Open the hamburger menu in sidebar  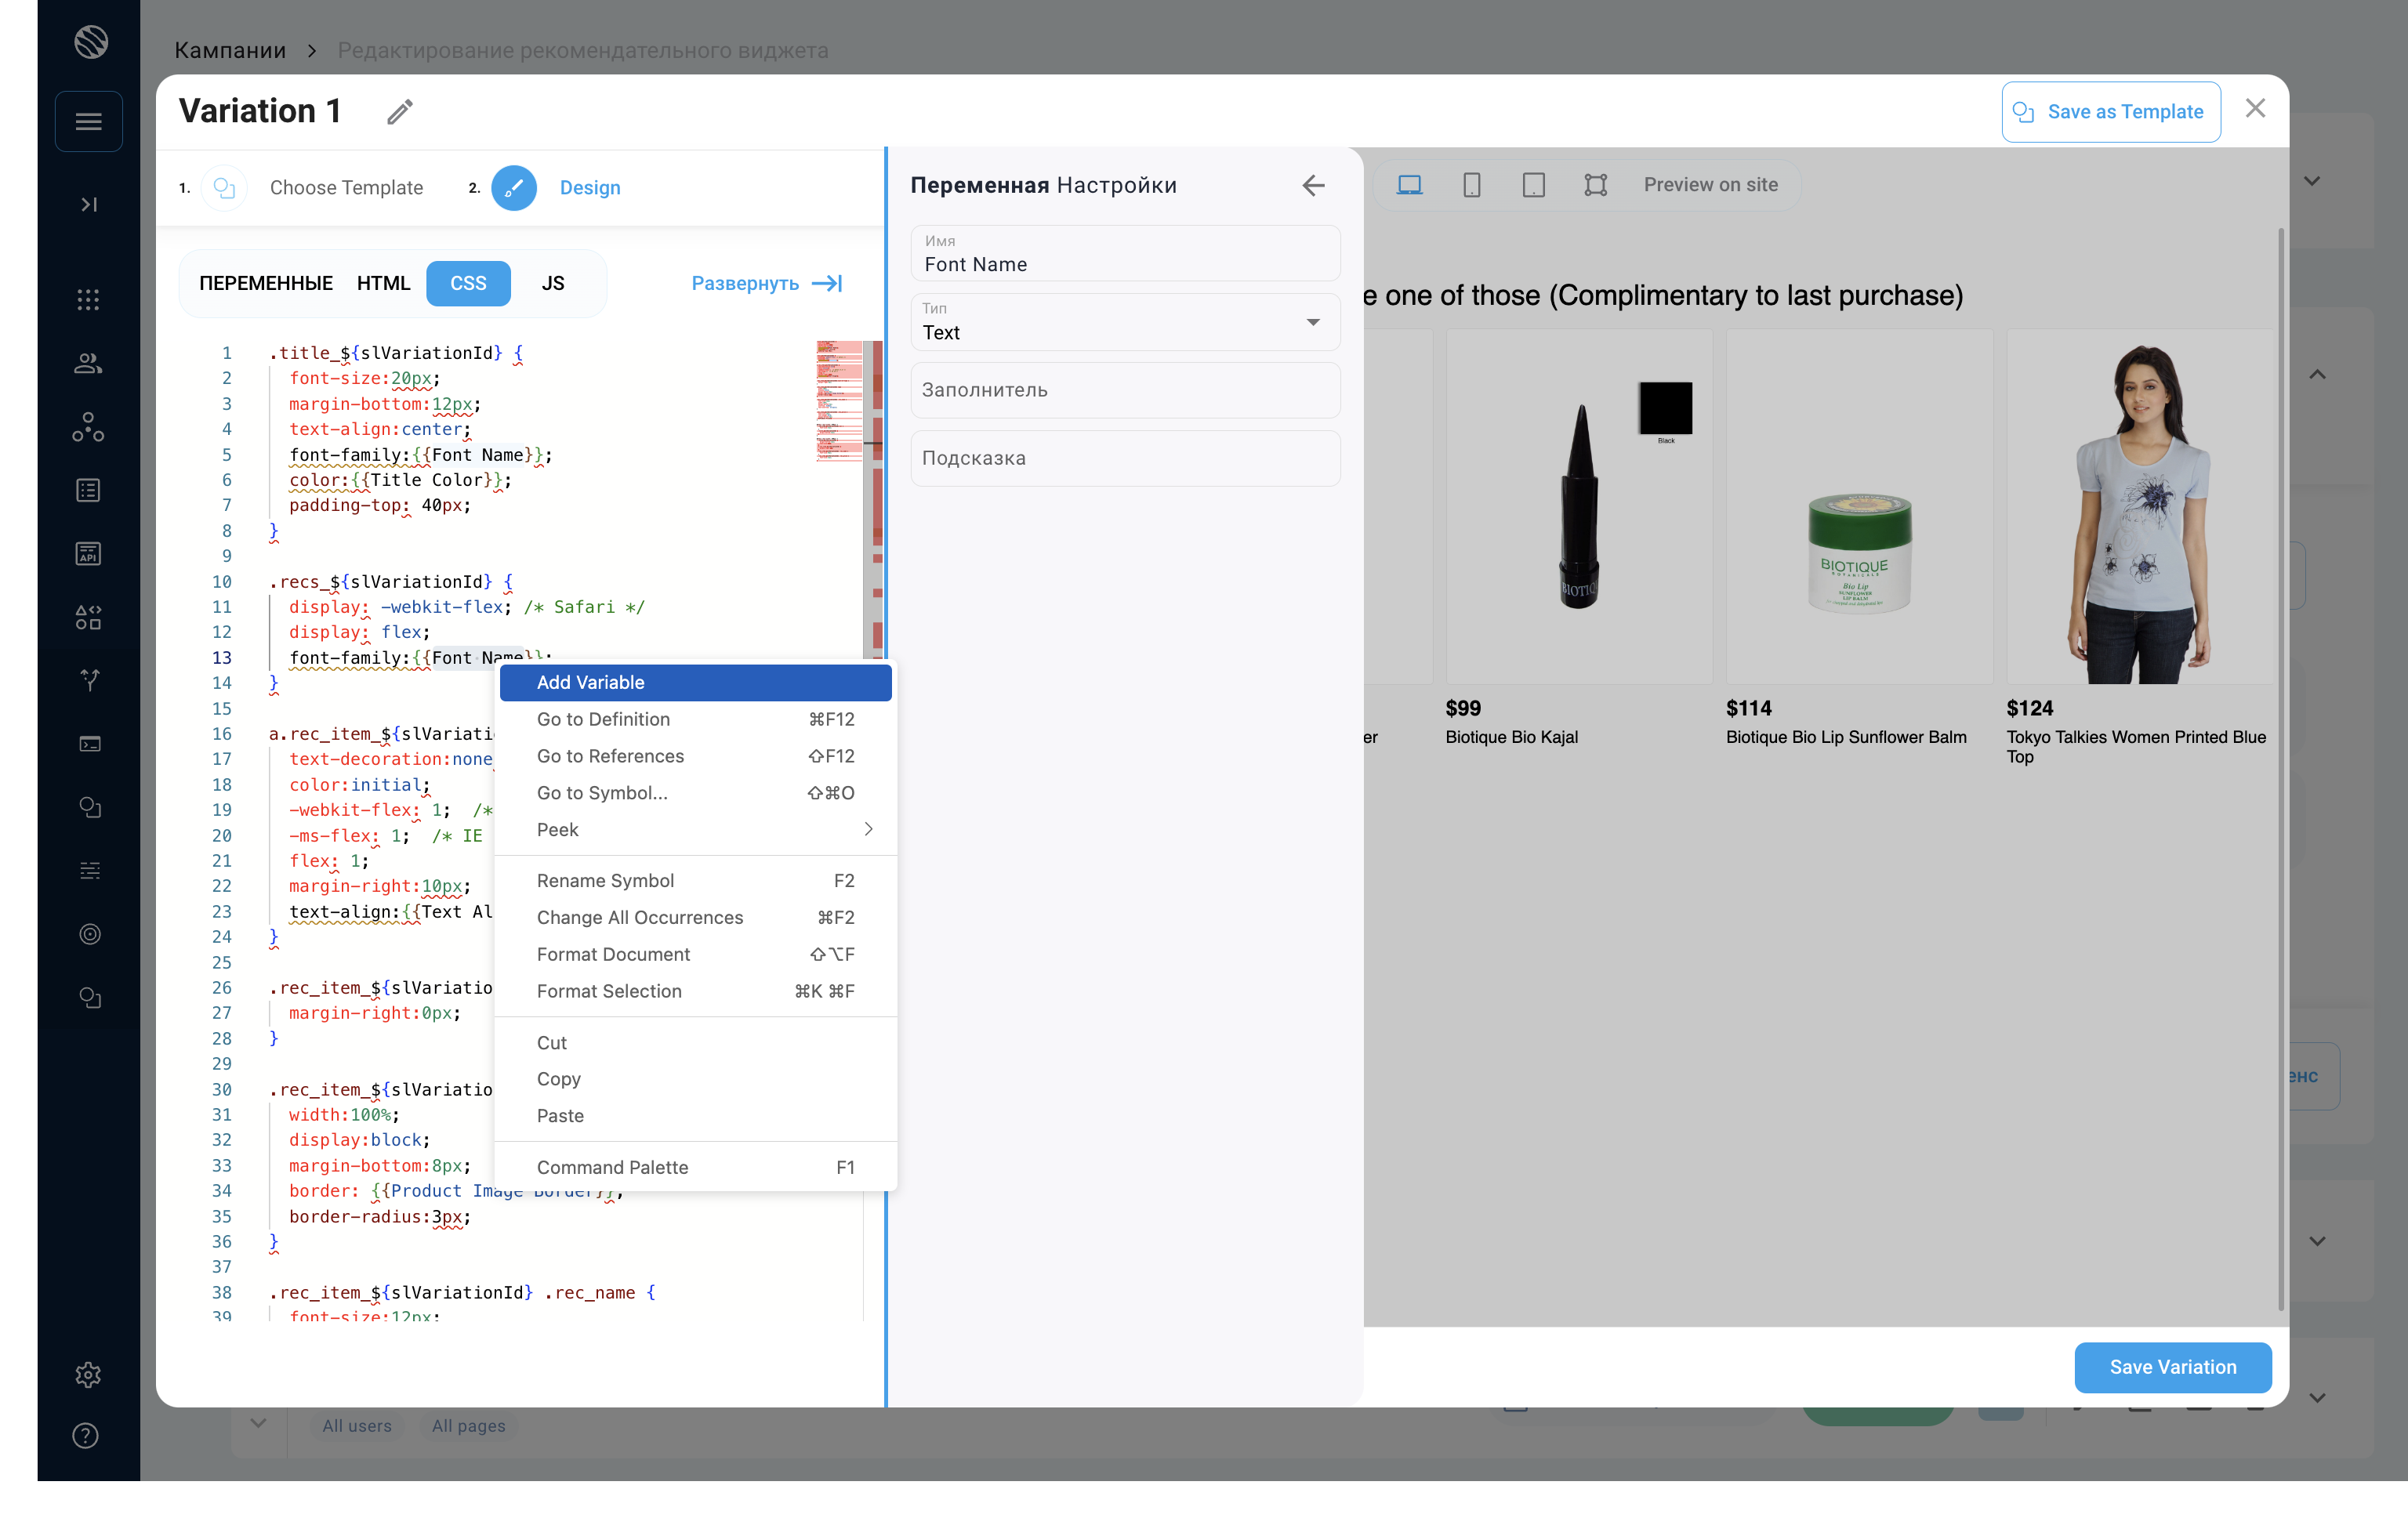89,121
